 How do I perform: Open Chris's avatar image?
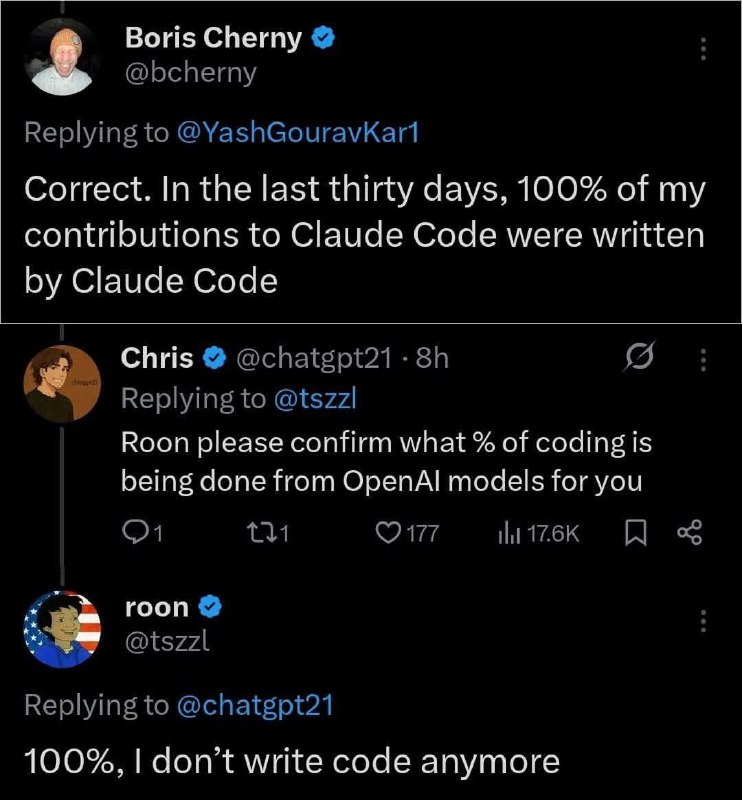tap(62, 384)
